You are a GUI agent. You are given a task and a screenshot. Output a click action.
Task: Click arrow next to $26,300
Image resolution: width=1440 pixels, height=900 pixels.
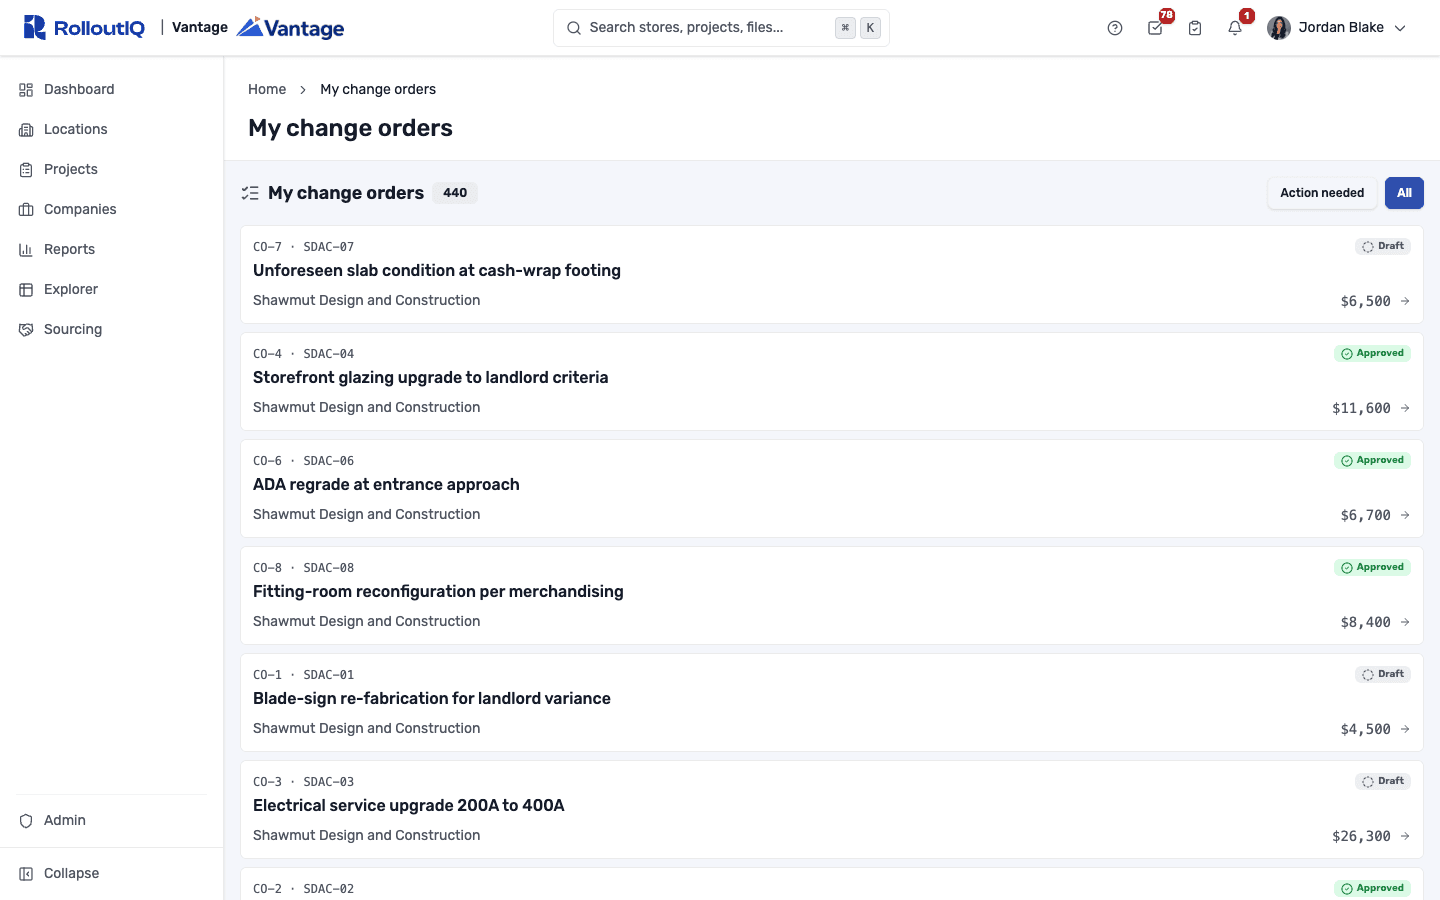point(1405,836)
